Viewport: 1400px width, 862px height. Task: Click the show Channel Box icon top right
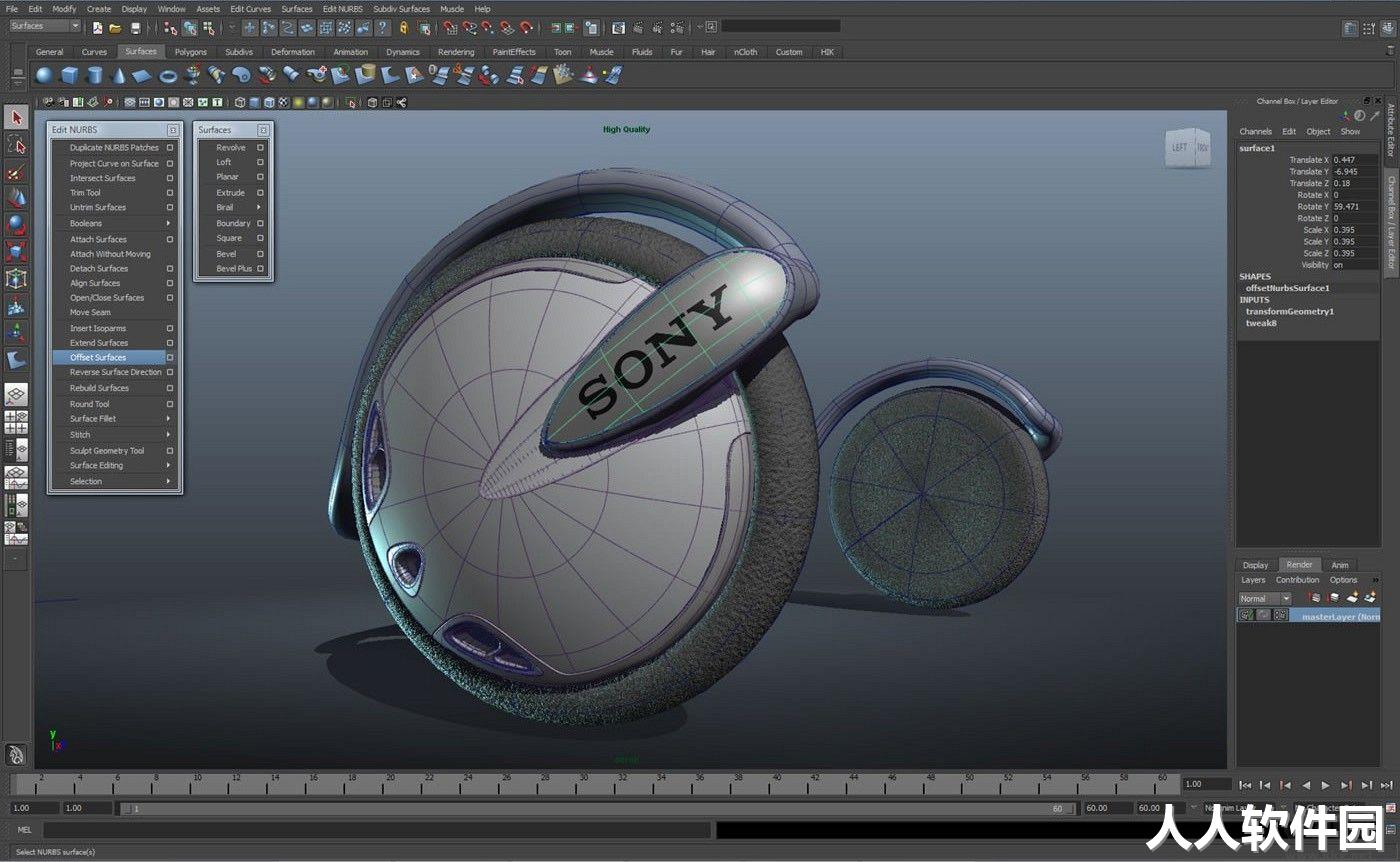click(1388, 29)
